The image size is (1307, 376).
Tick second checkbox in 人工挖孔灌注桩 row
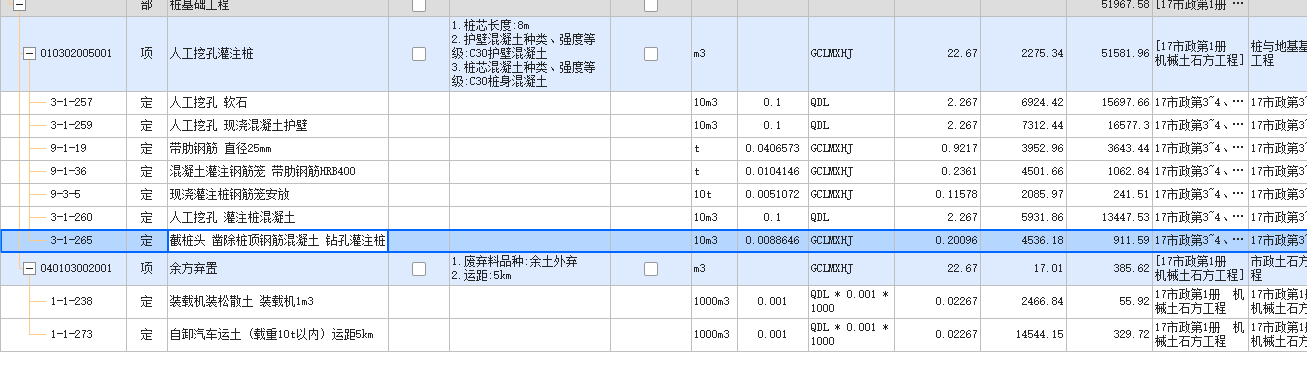point(651,54)
